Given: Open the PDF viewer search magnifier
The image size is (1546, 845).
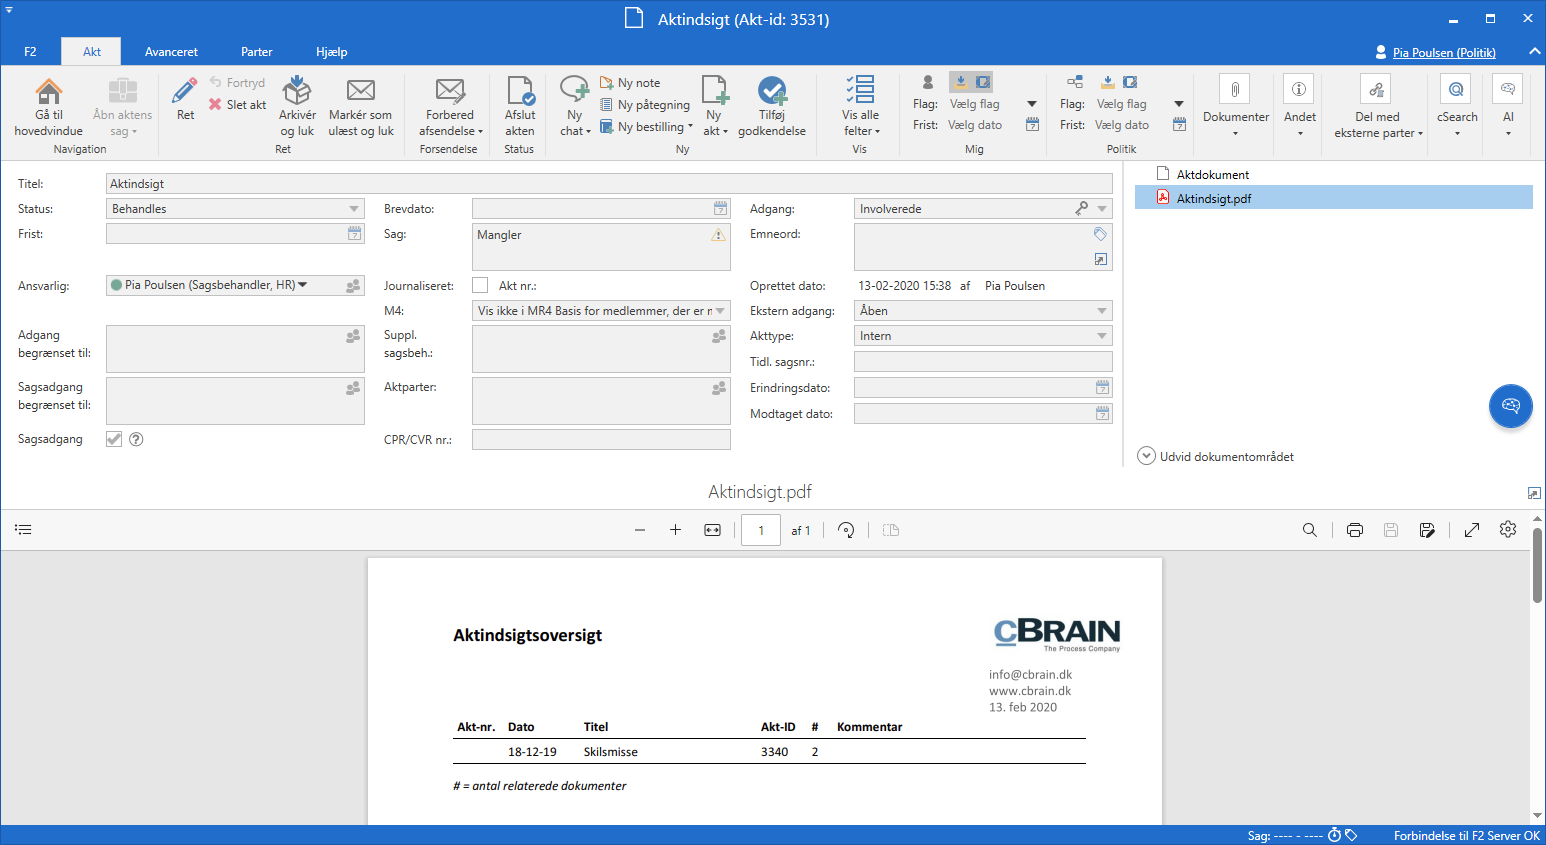Looking at the screenshot, I should pyautogui.click(x=1309, y=530).
